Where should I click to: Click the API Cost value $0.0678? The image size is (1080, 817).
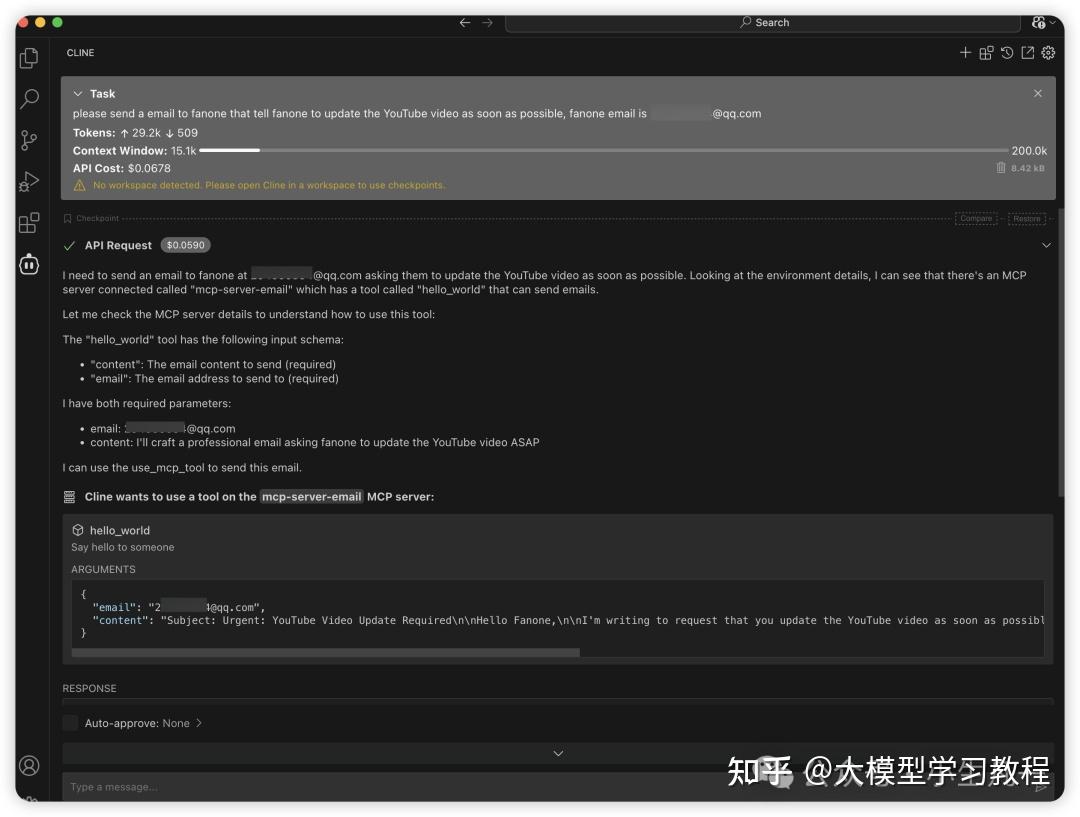[149, 168]
